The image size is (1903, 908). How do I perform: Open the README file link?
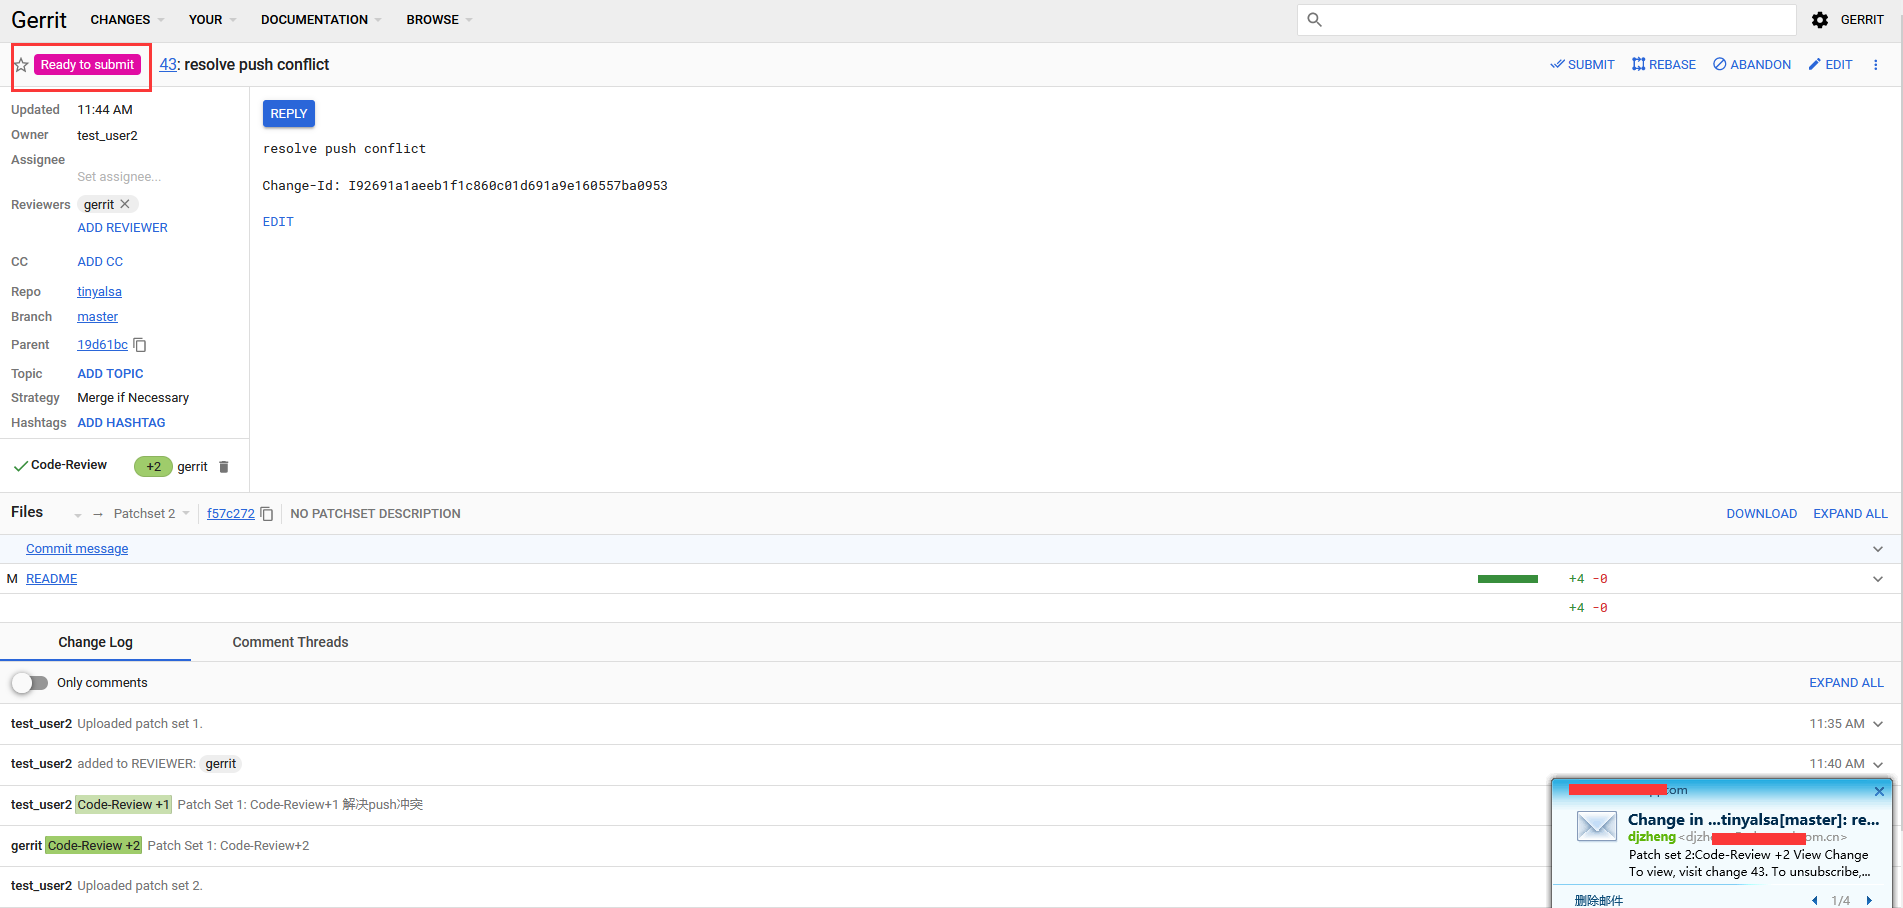pos(51,579)
